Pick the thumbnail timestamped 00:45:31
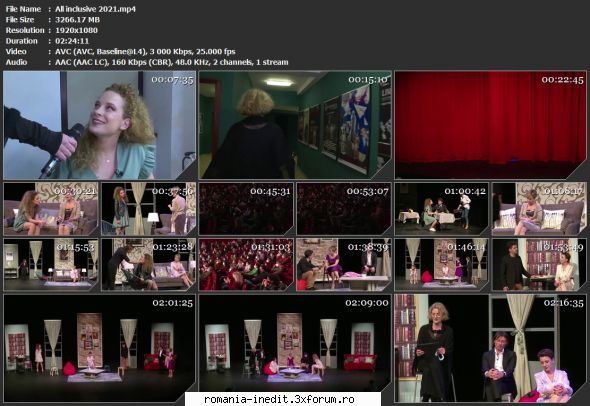This screenshot has width=590, height=406. tap(246, 209)
